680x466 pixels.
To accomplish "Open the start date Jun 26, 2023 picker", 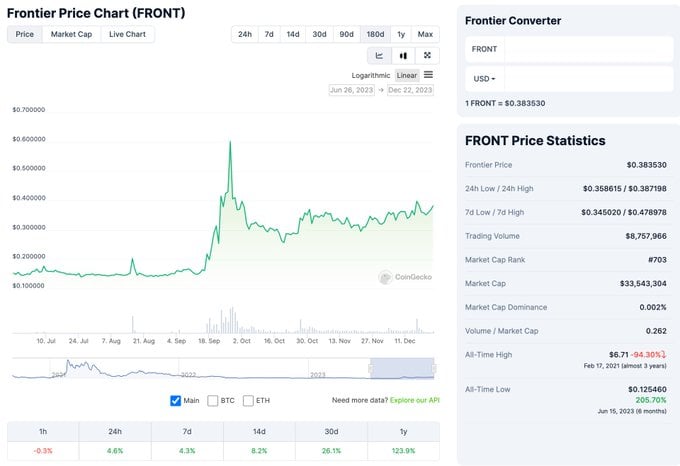I will (351, 90).
